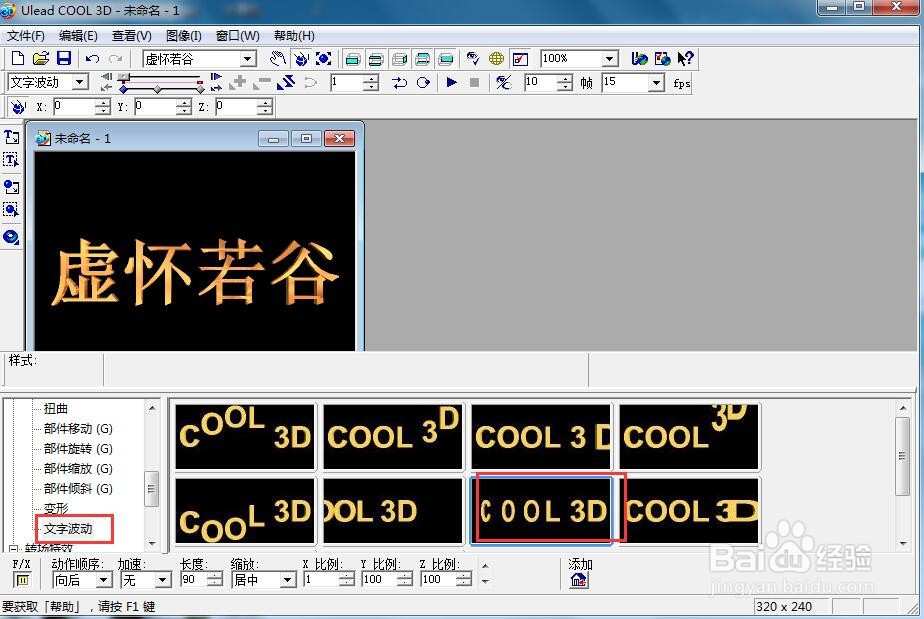This screenshot has height=619, width=924.
Task: Toggle the F/X effect enable button
Action: (x=22, y=580)
